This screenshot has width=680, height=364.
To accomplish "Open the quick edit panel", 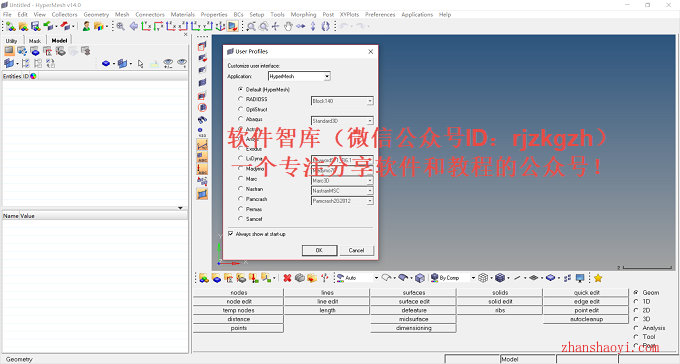I will click(x=586, y=293).
